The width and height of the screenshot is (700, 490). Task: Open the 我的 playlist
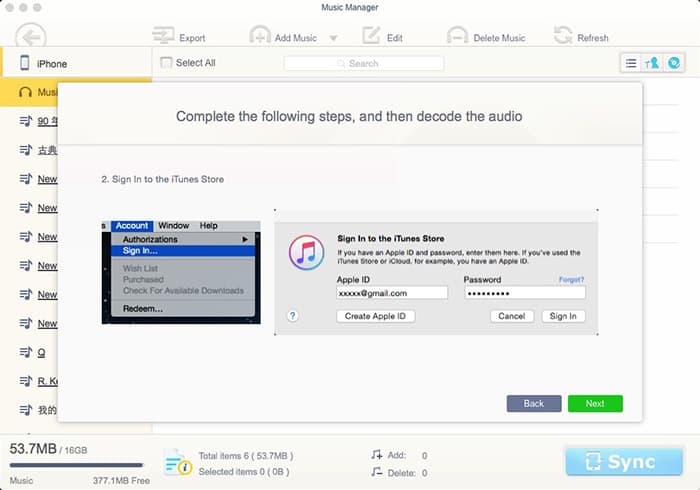click(38, 410)
